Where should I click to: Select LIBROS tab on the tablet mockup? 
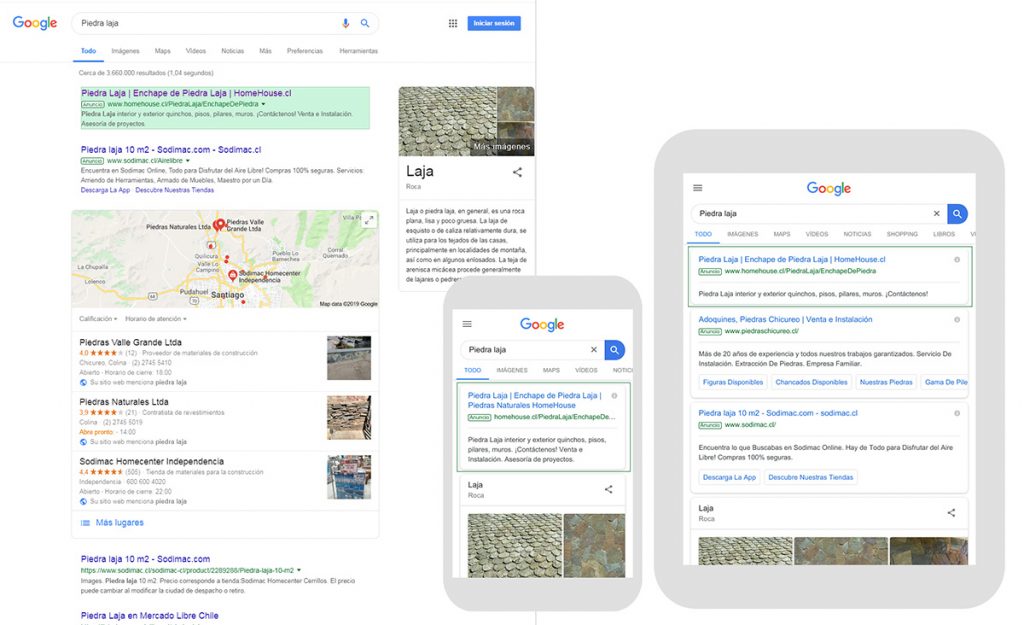click(x=944, y=234)
